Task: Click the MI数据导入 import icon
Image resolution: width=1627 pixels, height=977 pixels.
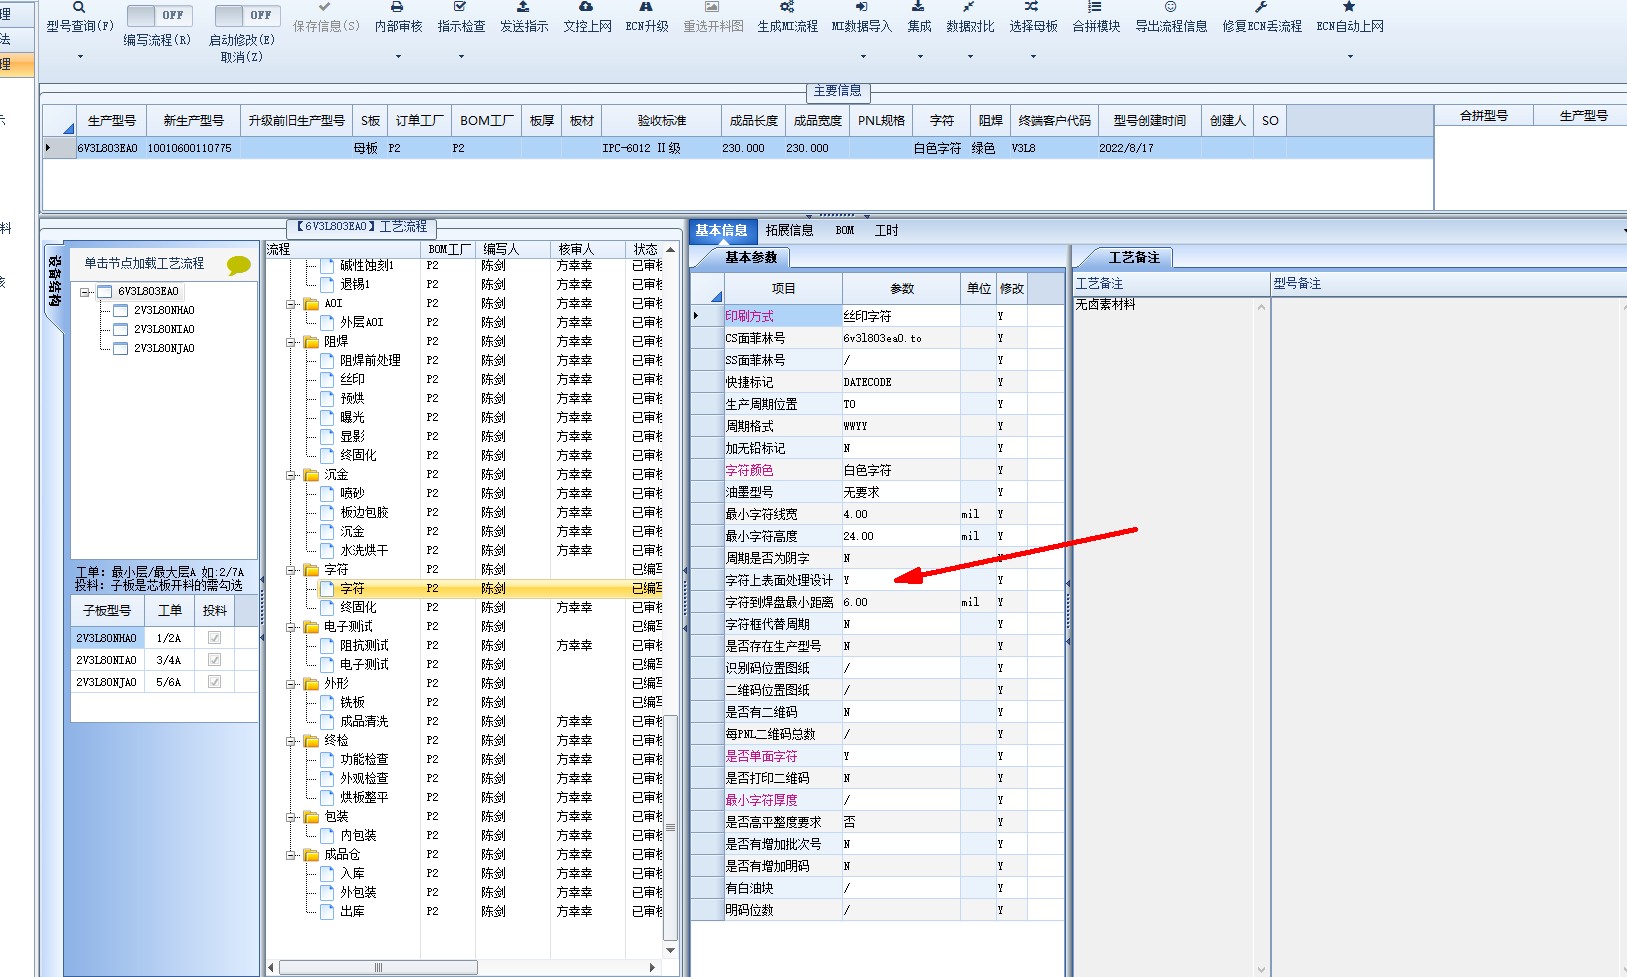Action: pos(861,7)
